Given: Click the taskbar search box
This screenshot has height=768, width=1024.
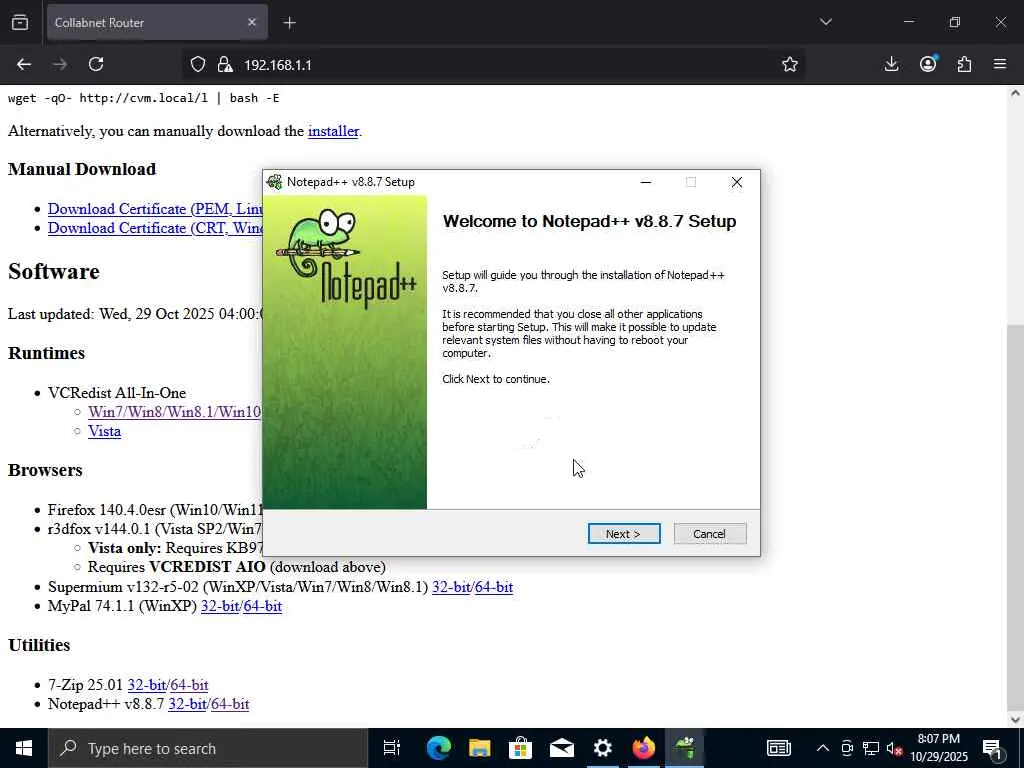Looking at the screenshot, I should click(x=208, y=748).
